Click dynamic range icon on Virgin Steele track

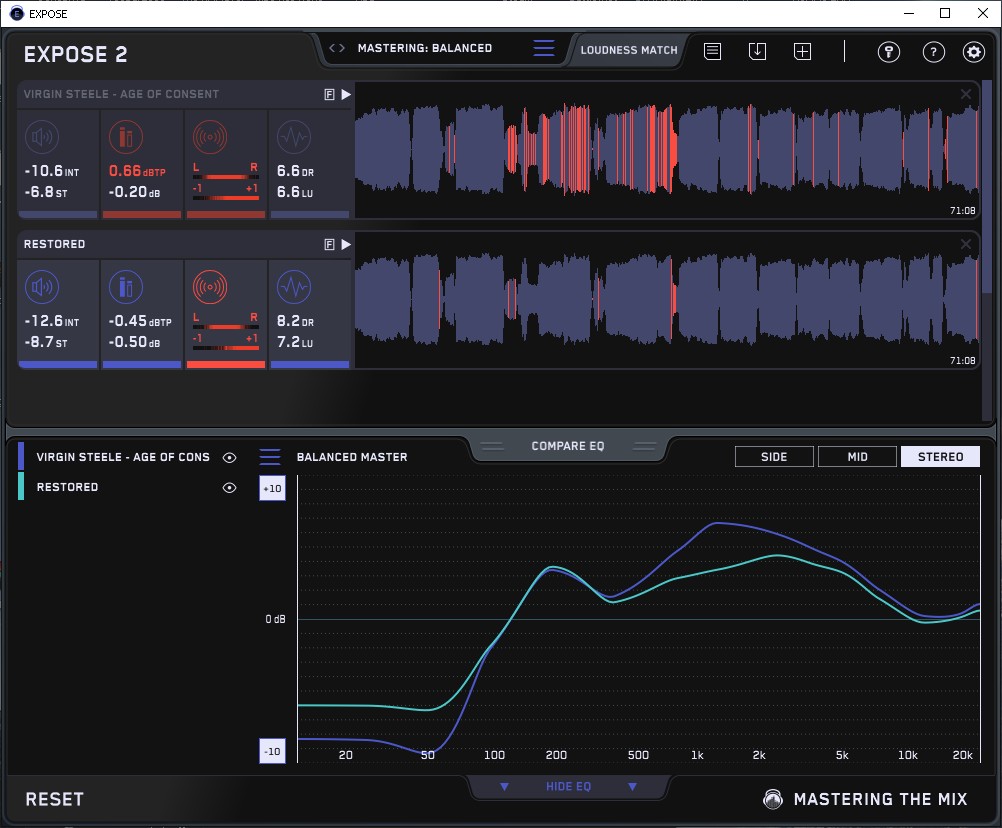[x=293, y=137]
